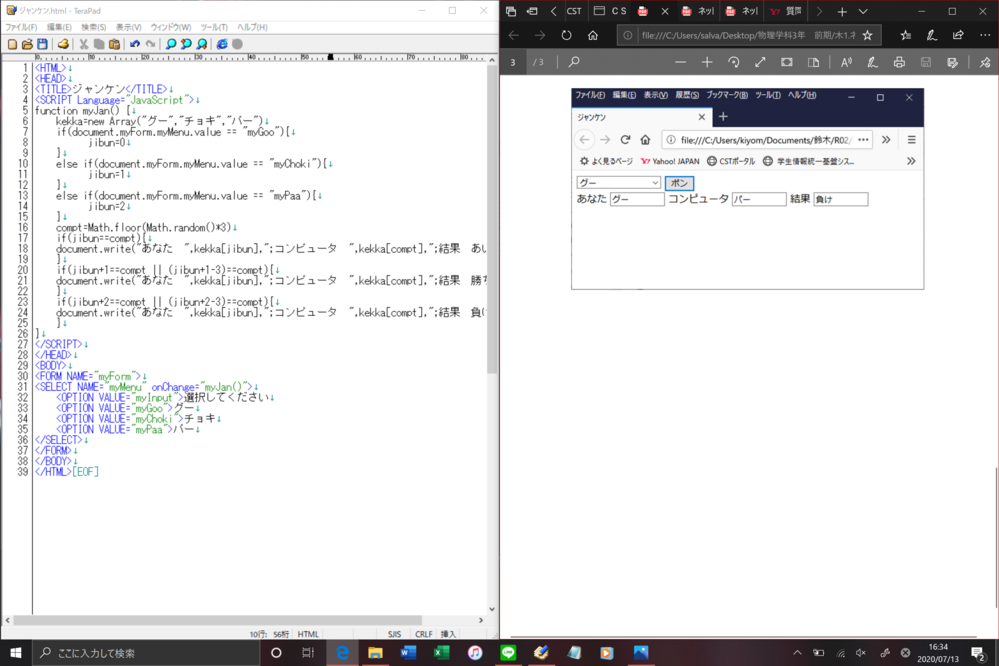Click SJIS encoding in TeraPad status bar

(x=394, y=634)
